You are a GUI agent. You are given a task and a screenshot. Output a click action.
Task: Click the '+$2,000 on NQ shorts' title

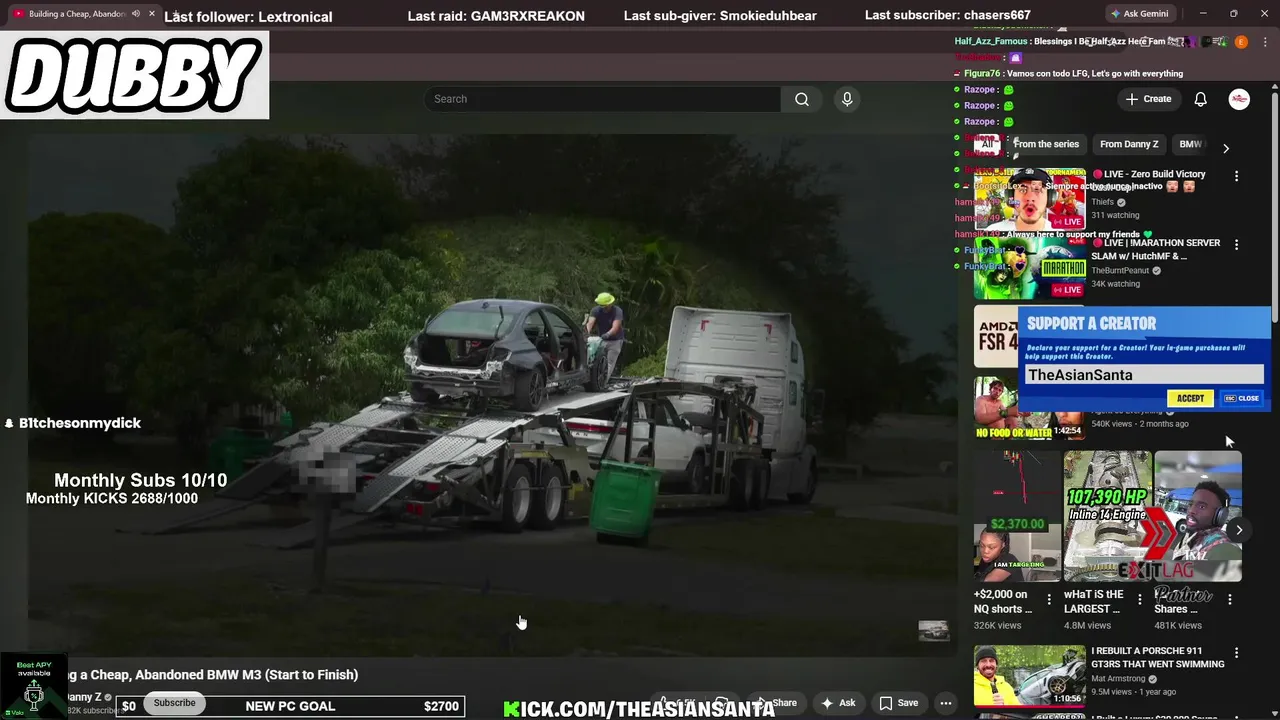(x=1003, y=601)
